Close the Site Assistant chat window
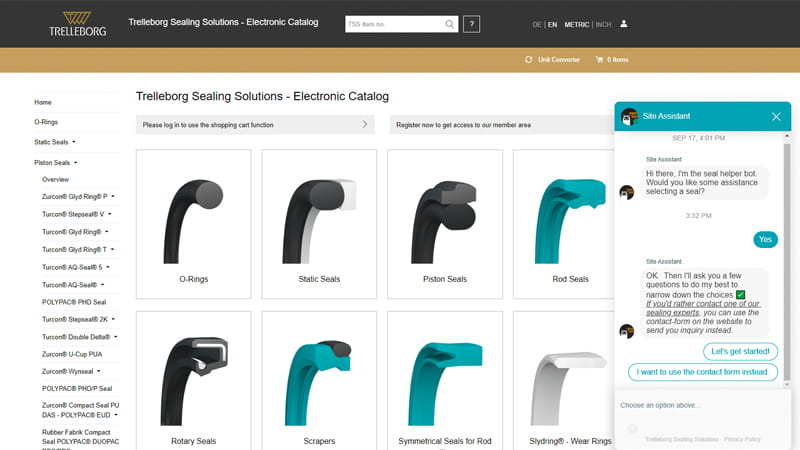The width and height of the screenshot is (800, 450). (776, 117)
